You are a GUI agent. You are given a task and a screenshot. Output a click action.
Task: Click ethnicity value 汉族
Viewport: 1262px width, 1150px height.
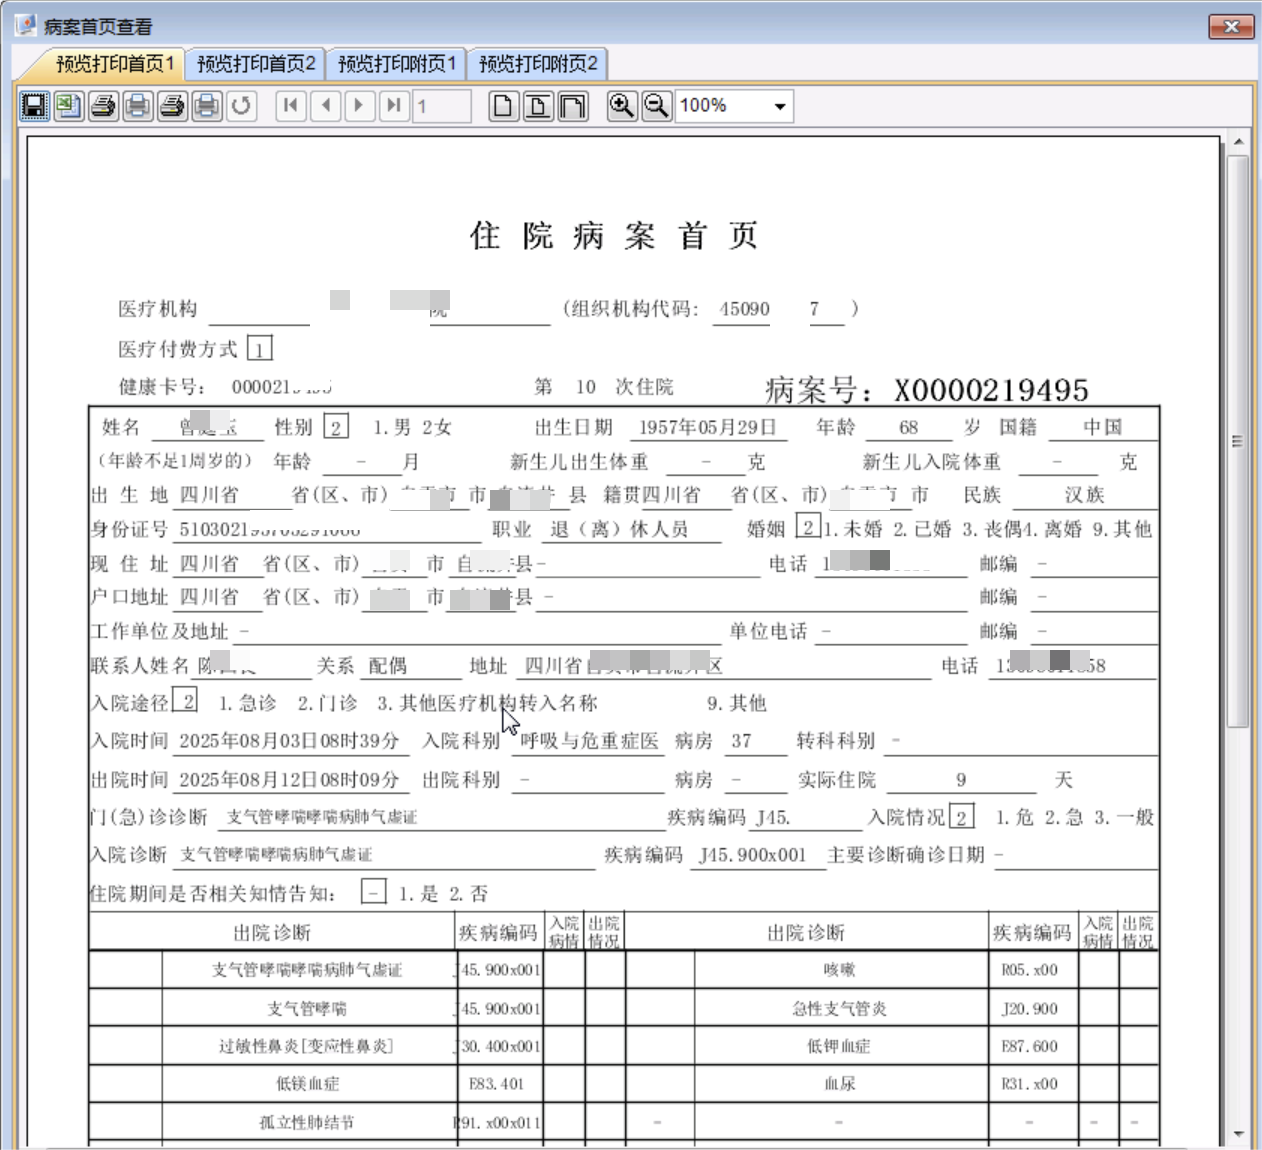(1085, 494)
